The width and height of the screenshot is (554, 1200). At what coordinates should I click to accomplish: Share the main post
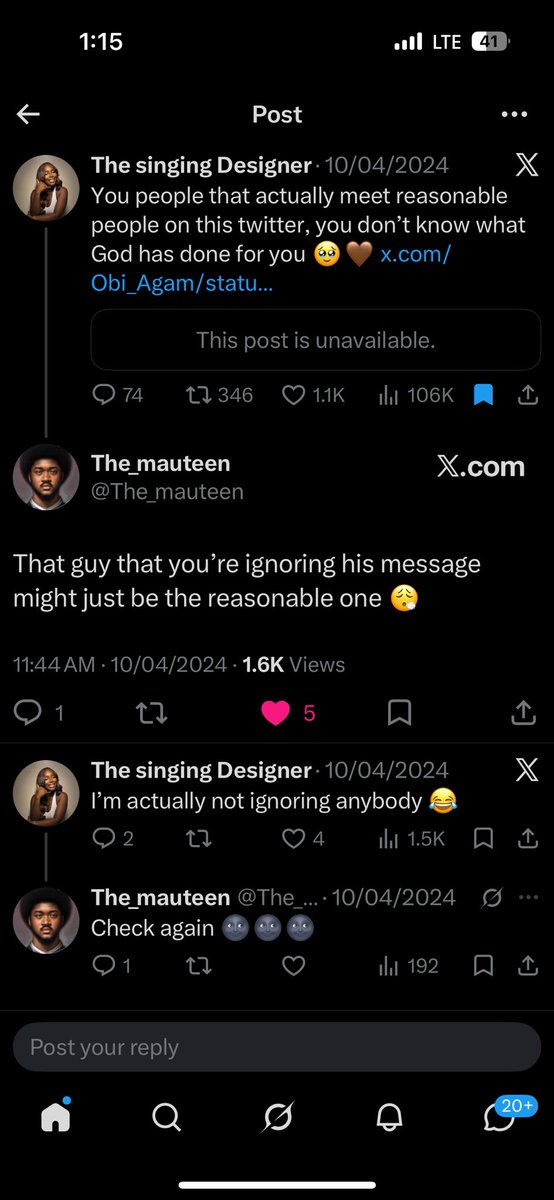[523, 712]
